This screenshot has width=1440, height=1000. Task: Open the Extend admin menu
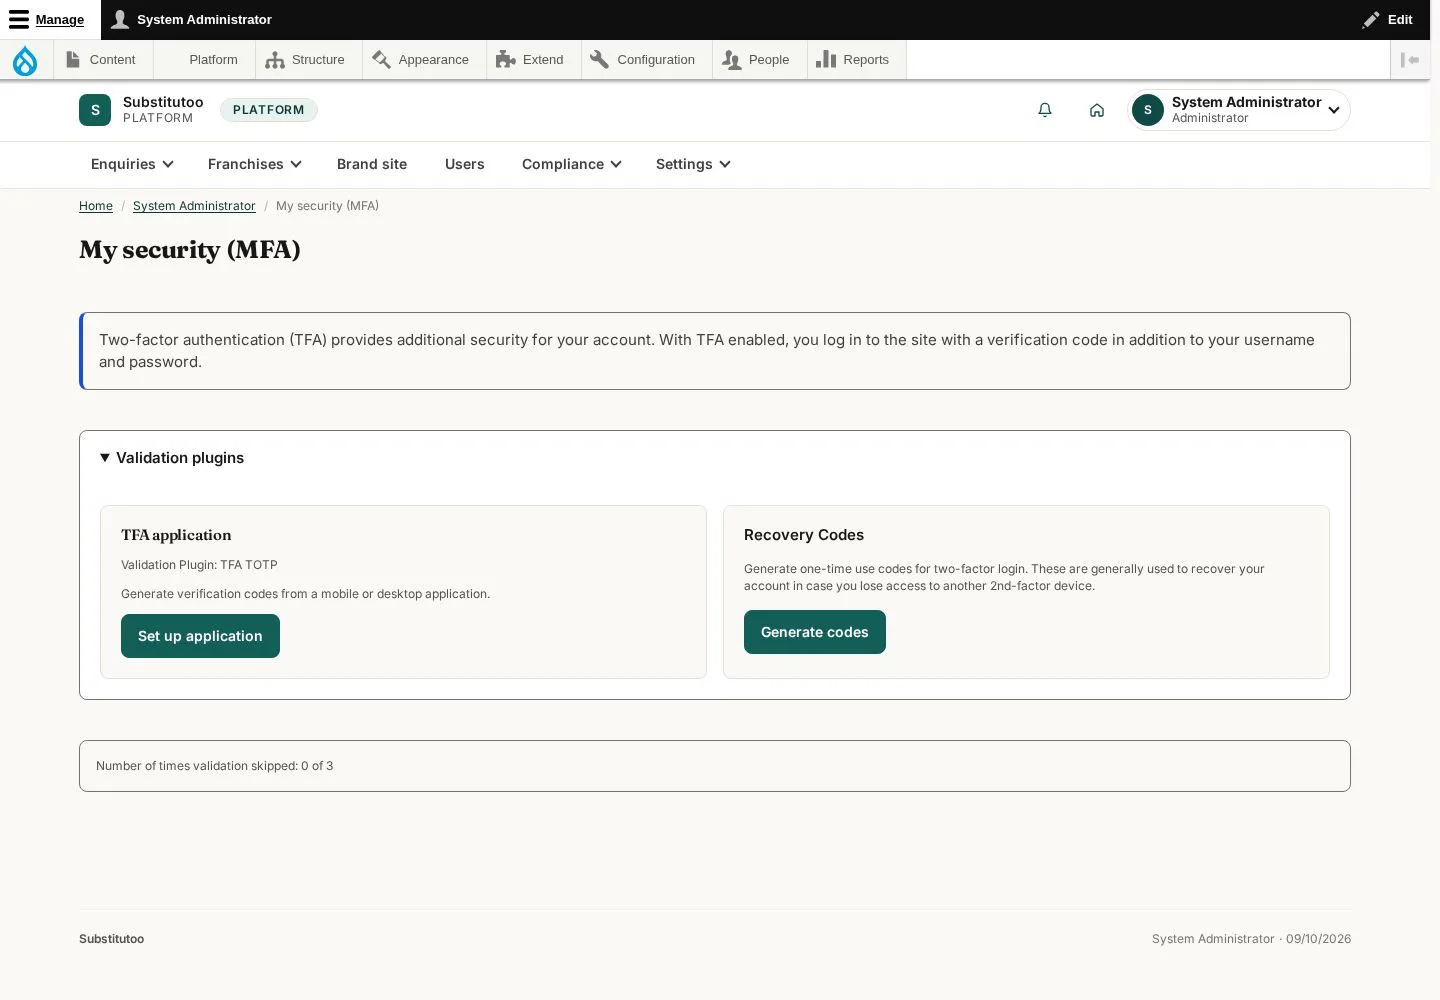pyautogui.click(x=532, y=60)
